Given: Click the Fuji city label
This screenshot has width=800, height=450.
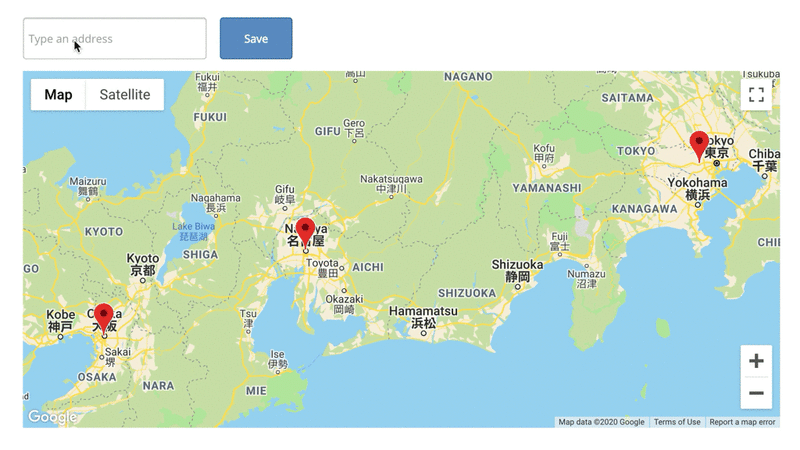Looking at the screenshot, I should (x=559, y=241).
